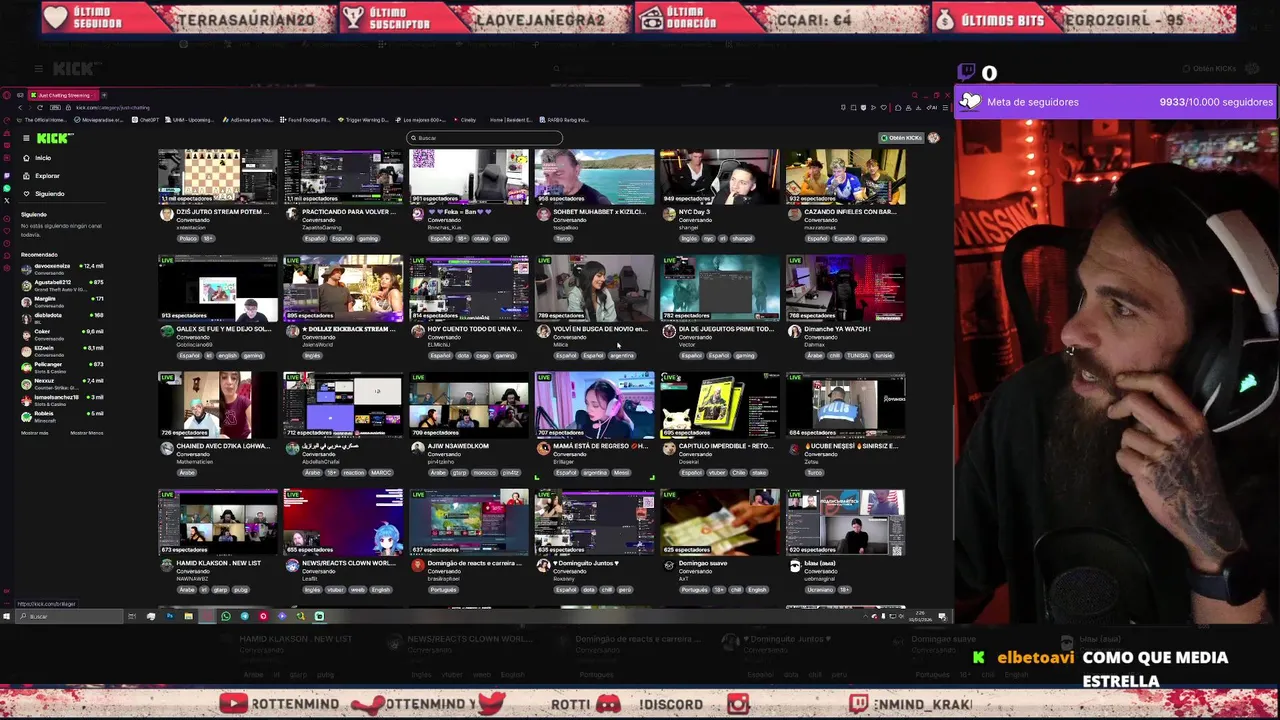The width and height of the screenshot is (1280, 720).
Task: Click Mostrar más under Recomendado
Action: tap(34, 433)
